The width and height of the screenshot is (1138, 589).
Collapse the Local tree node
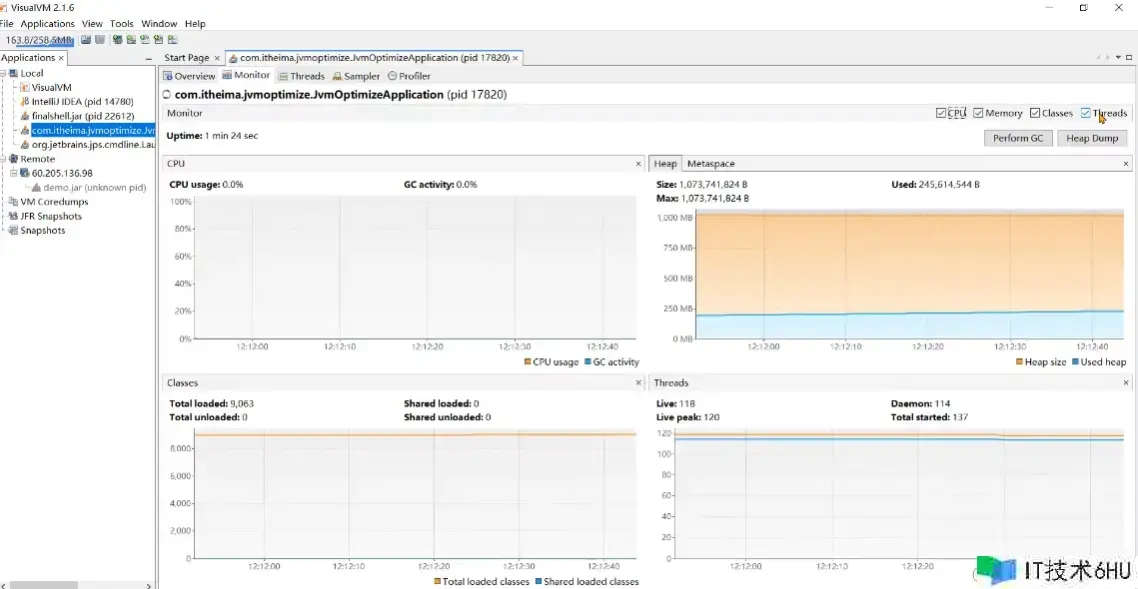4,73
